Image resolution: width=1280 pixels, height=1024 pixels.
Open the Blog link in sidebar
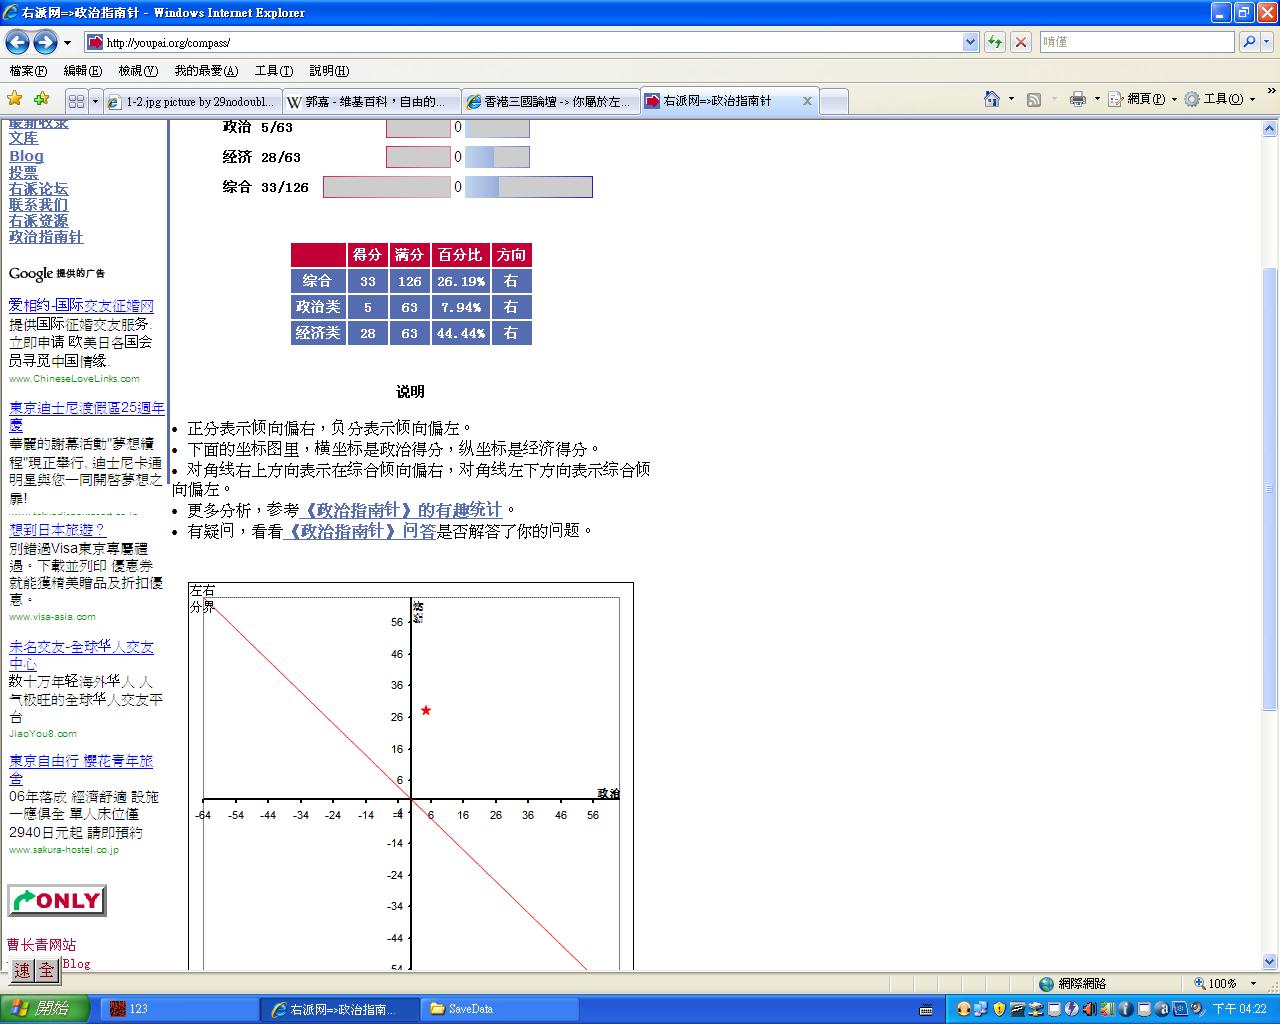click(26, 156)
